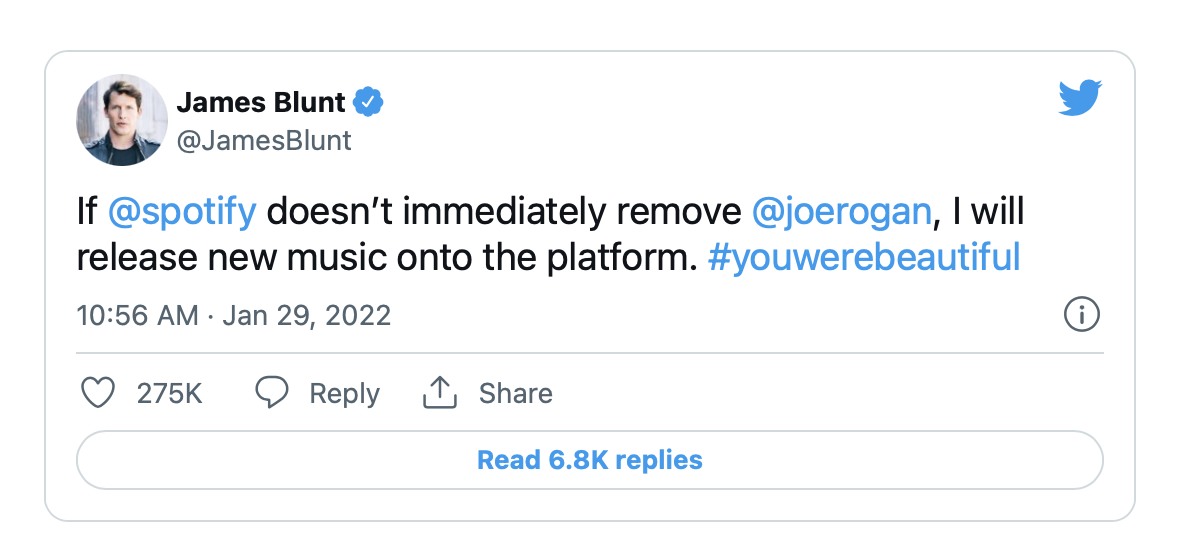The image size is (1188, 554).
Task: Open the tweet info circle icon
Action: click(x=1081, y=315)
